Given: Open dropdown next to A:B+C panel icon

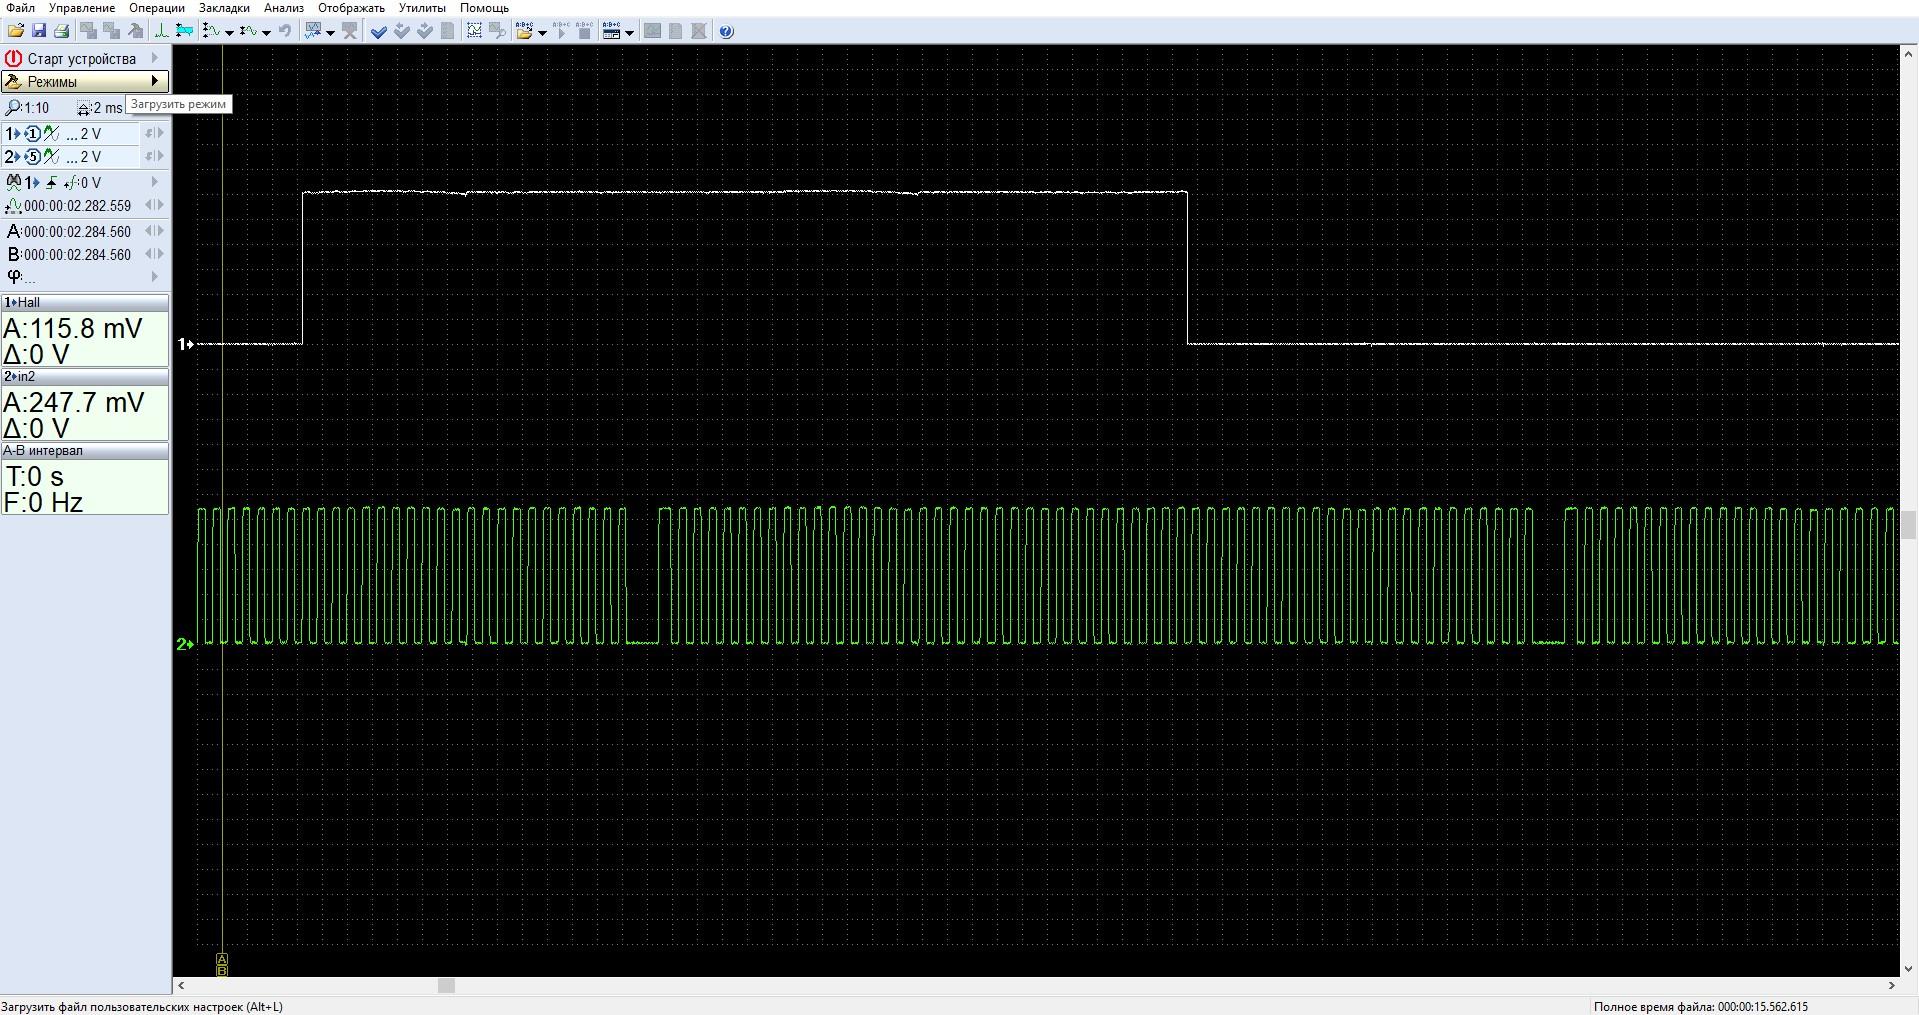Looking at the screenshot, I should pyautogui.click(x=629, y=33).
